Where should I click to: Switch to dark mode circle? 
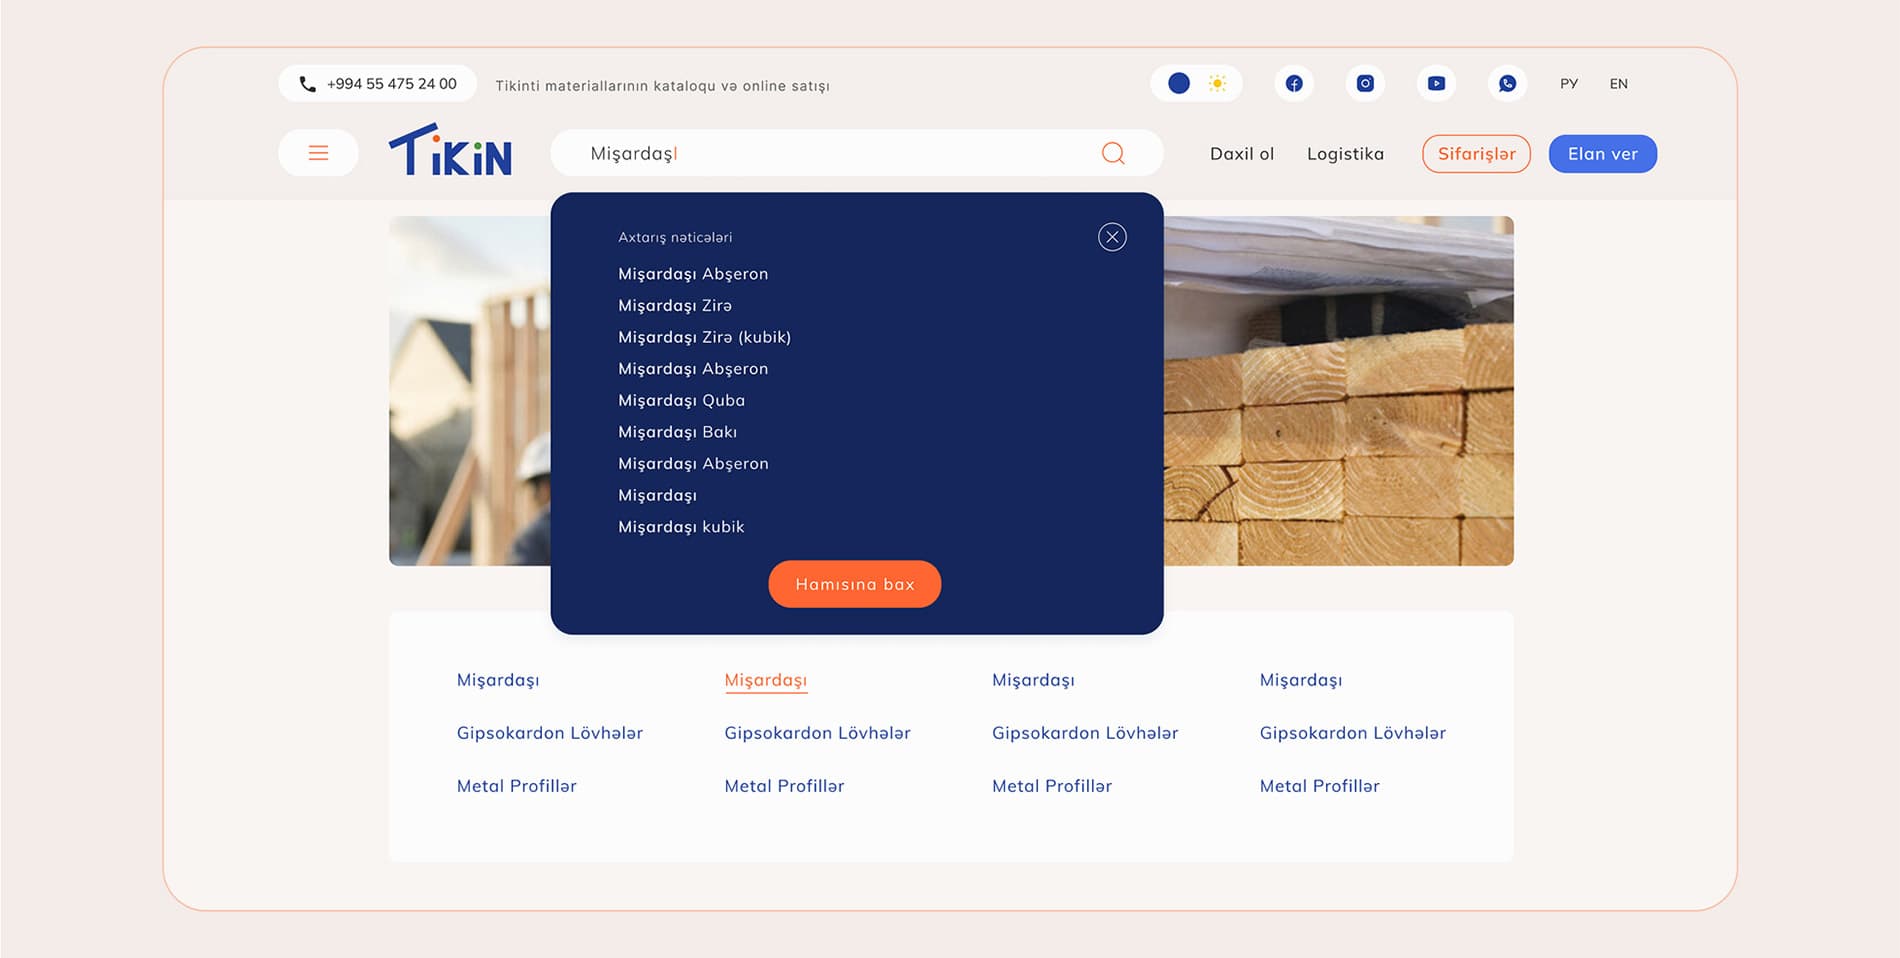1179,83
